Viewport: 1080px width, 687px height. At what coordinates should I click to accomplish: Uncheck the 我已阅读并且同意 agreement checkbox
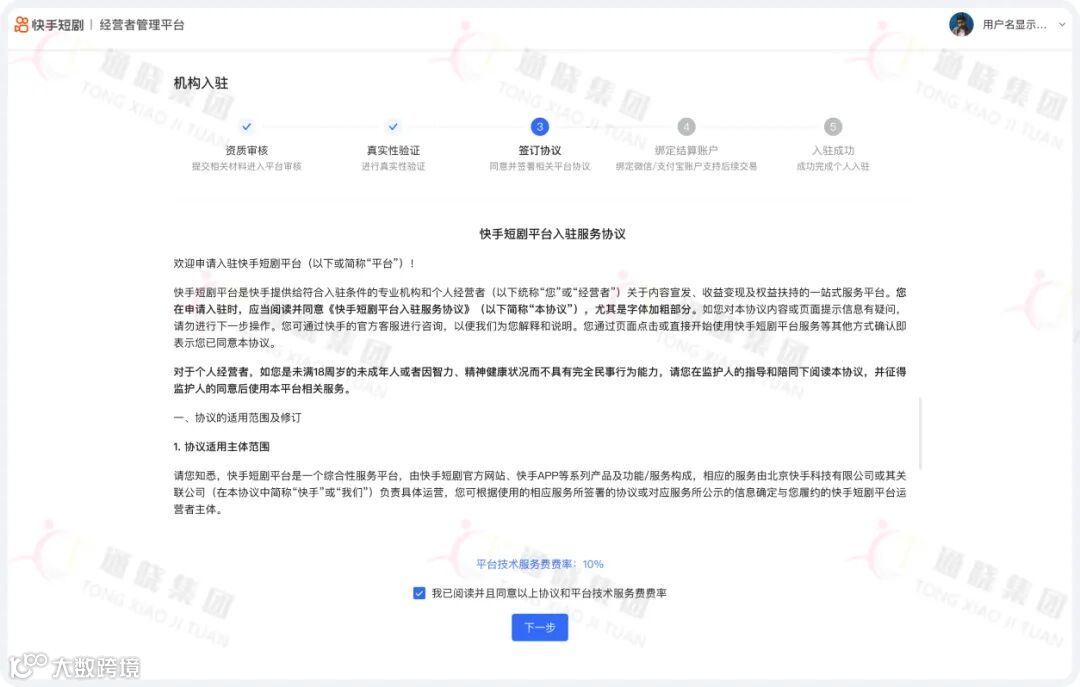pos(419,593)
